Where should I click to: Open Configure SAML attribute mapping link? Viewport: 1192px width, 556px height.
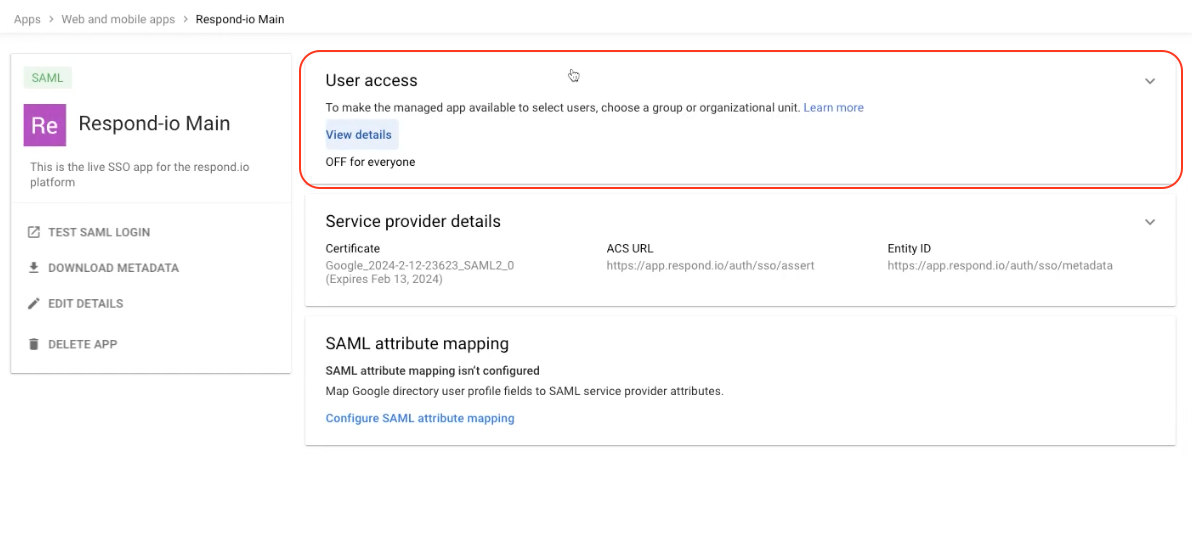point(420,419)
